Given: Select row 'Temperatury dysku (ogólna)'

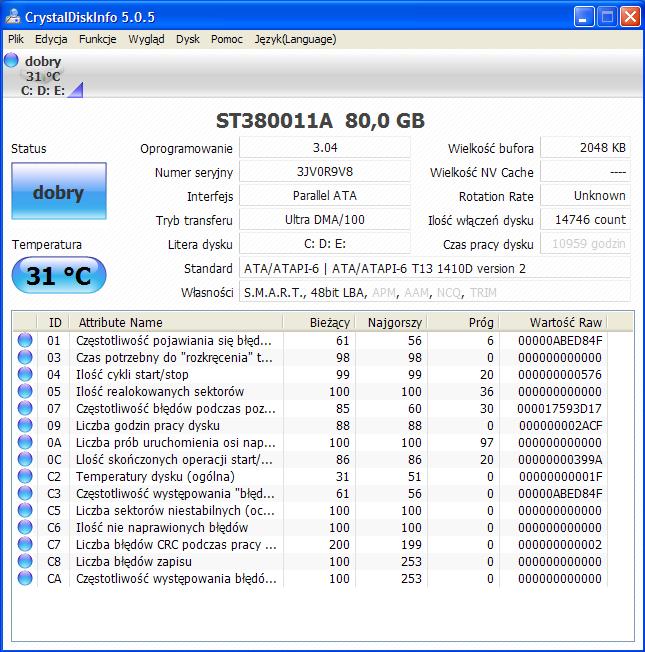Looking at the screenshot, I should [x=322, y=477].
